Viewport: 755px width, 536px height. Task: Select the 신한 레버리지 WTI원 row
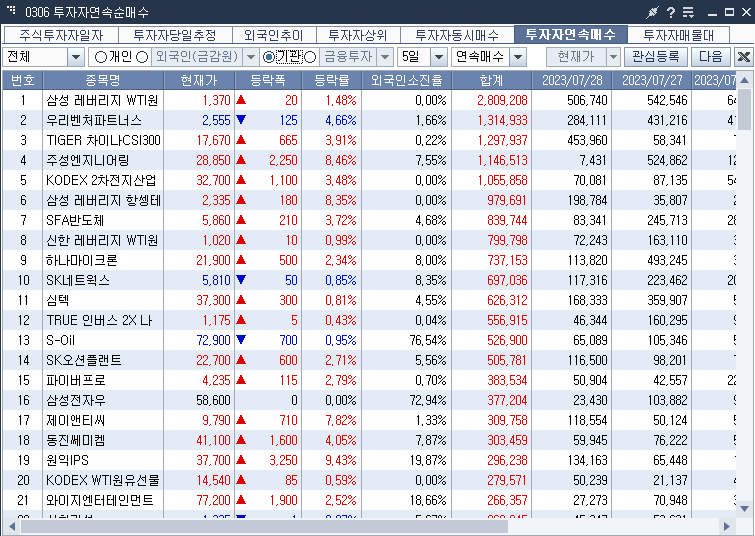tap(369, 240)
